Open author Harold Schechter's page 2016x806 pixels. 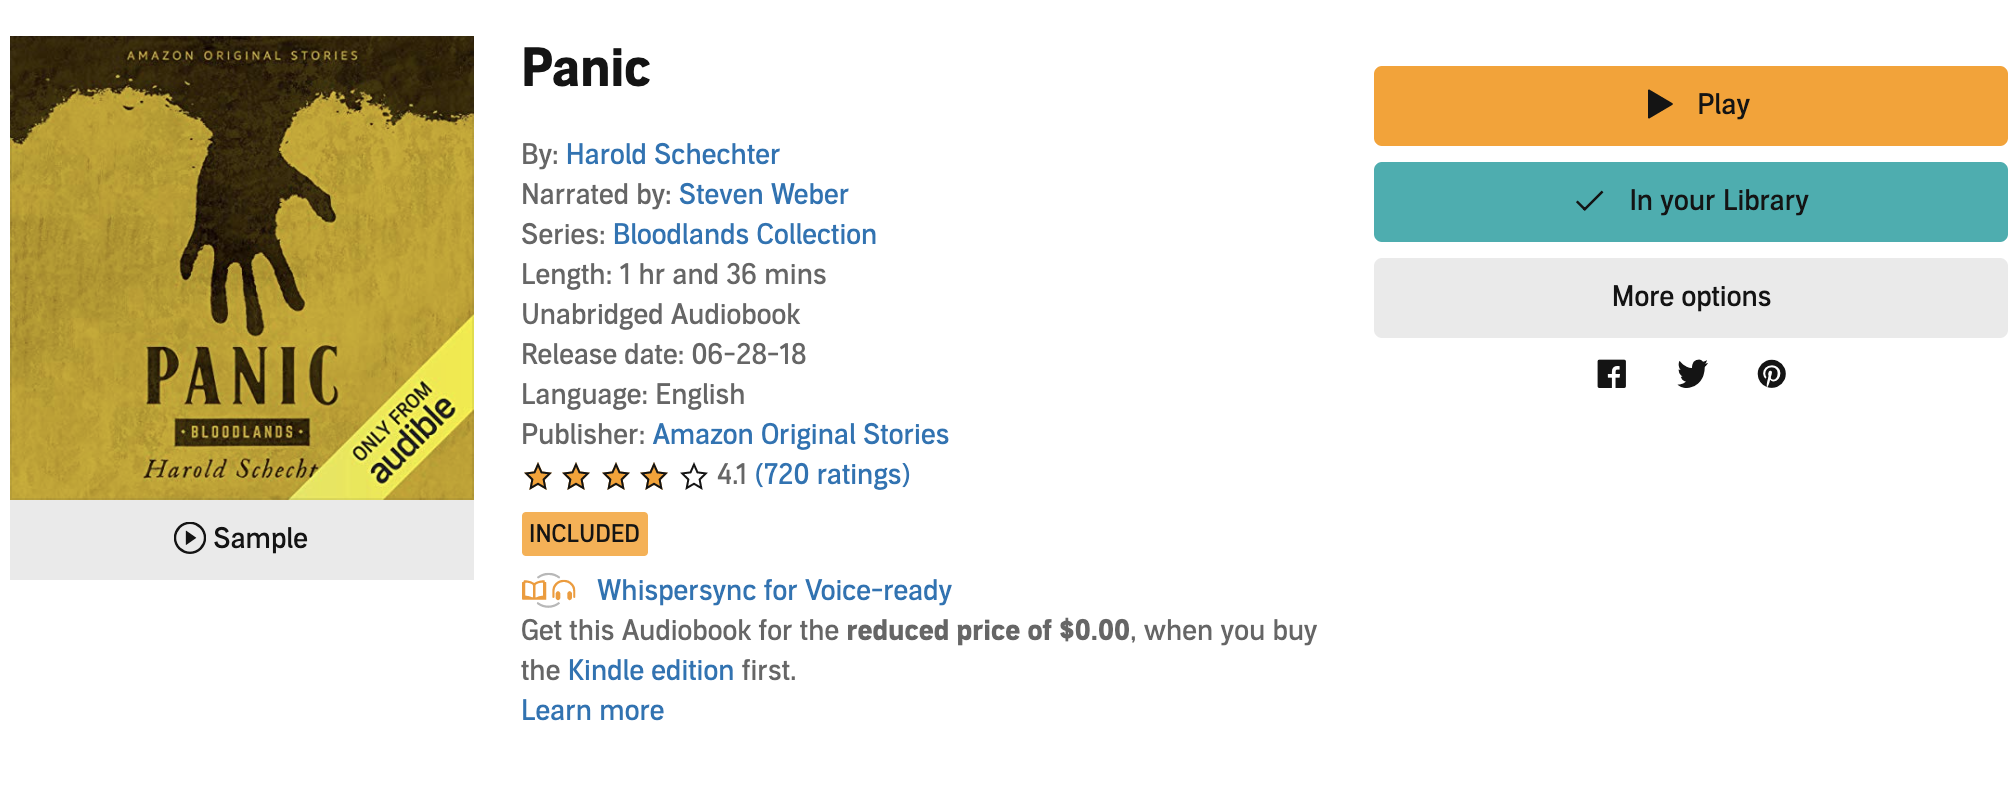(x=672, y=155)
